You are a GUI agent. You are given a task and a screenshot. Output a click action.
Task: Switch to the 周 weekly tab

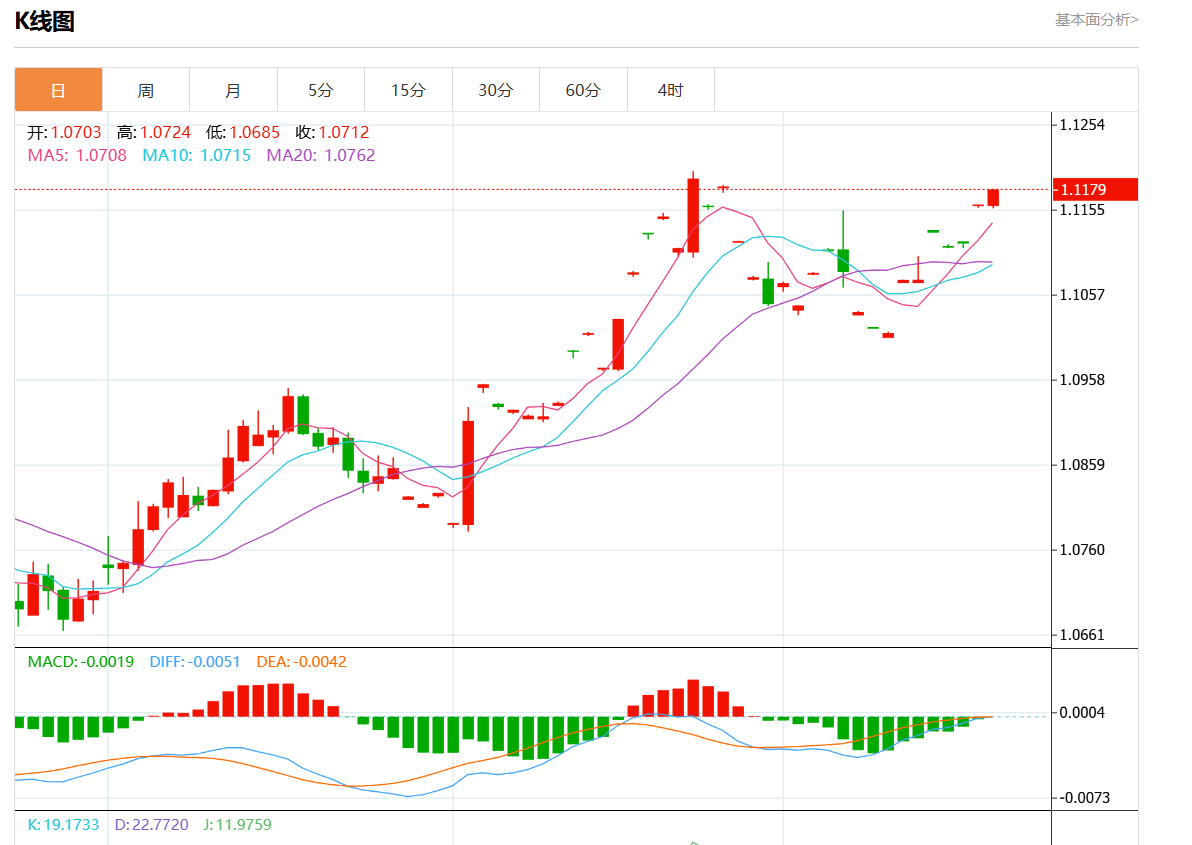(146, 90)
